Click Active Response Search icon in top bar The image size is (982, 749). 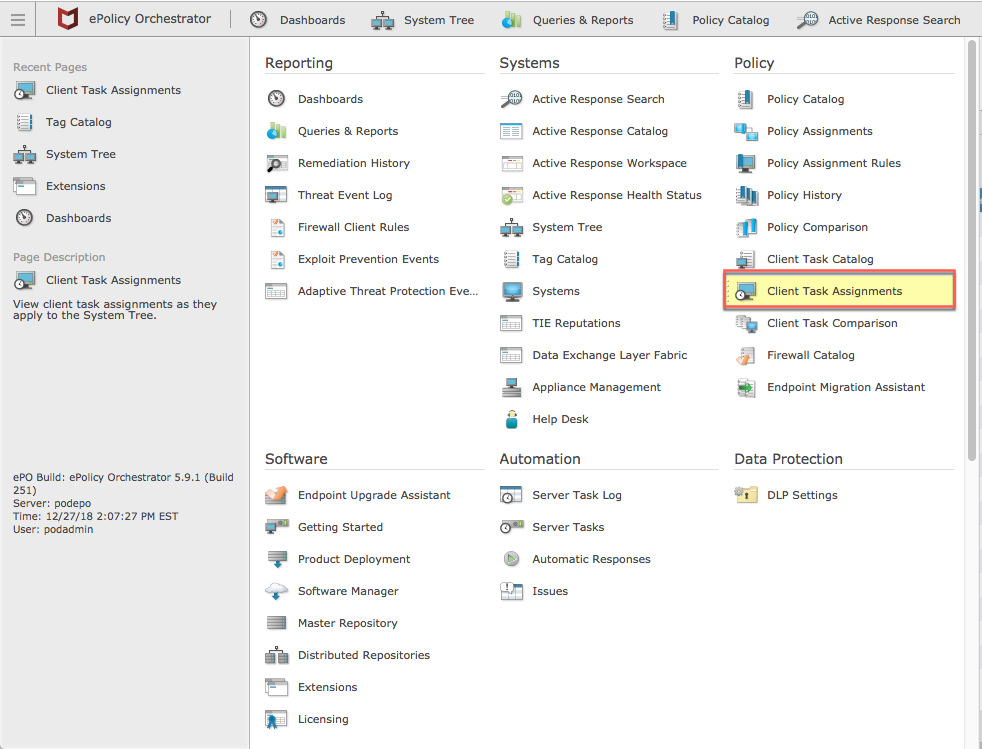(807, 20)
